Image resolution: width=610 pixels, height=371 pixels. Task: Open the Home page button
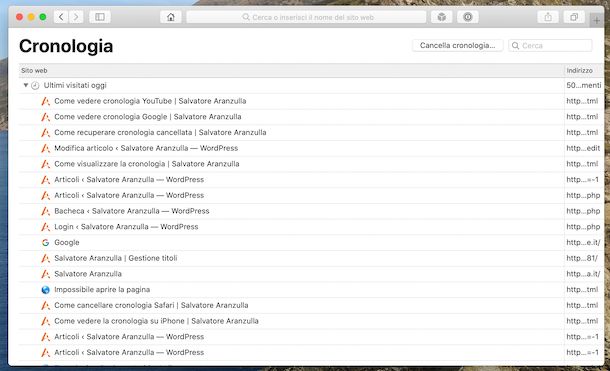coord(170,17)
